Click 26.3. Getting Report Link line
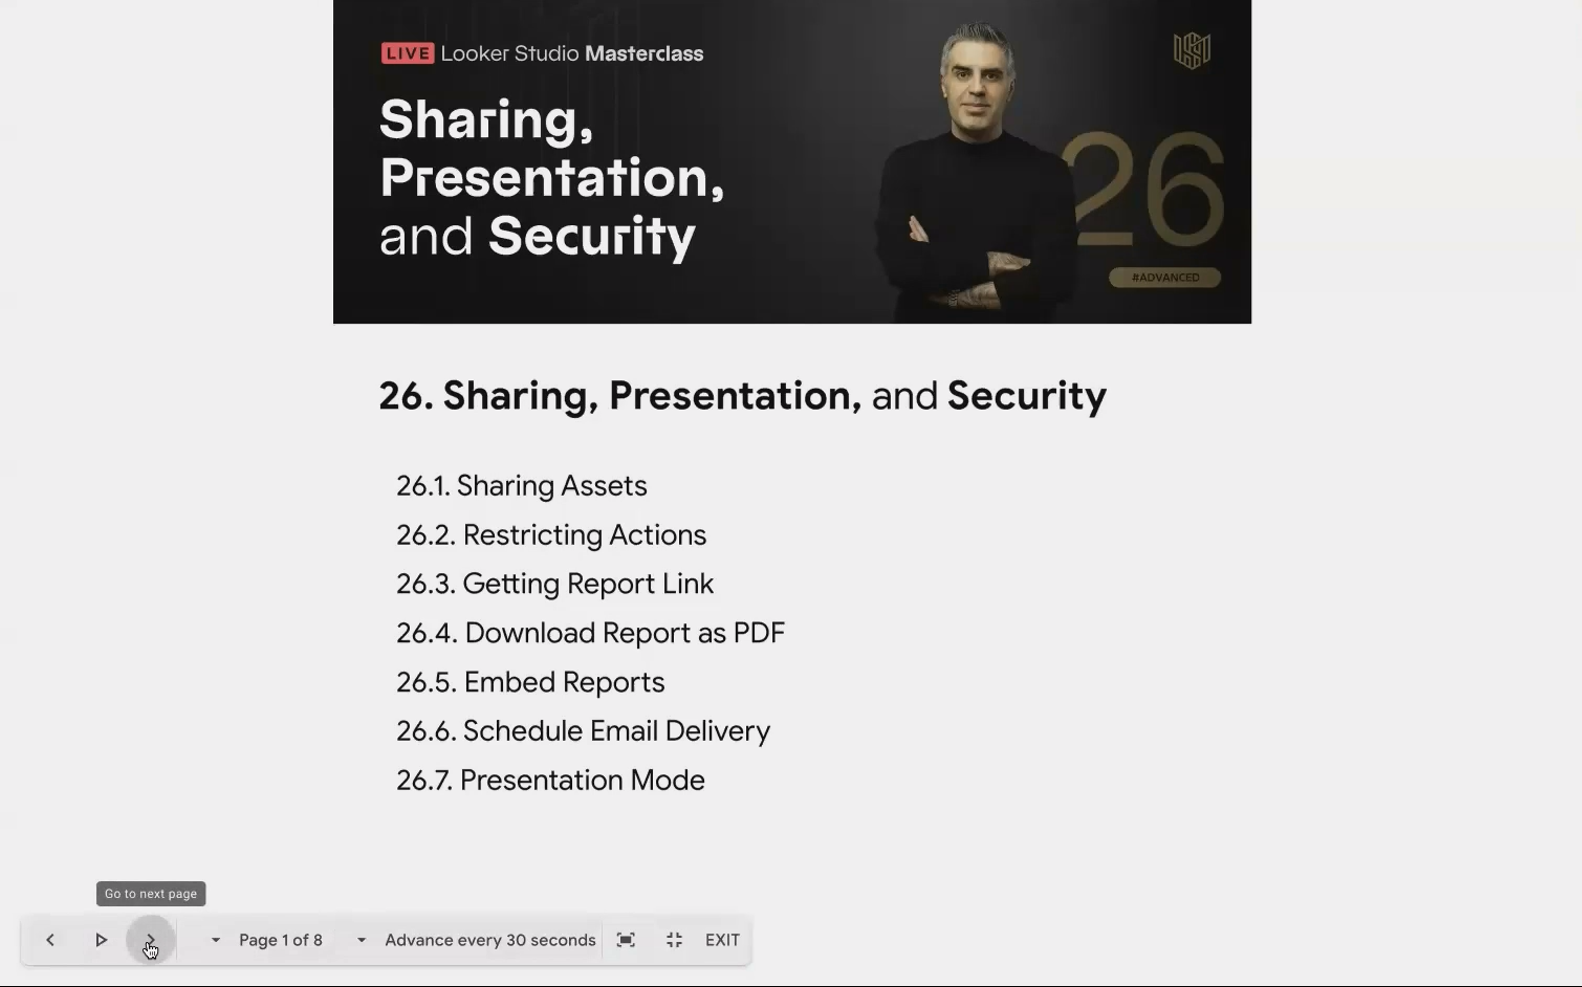 [555, 584]
